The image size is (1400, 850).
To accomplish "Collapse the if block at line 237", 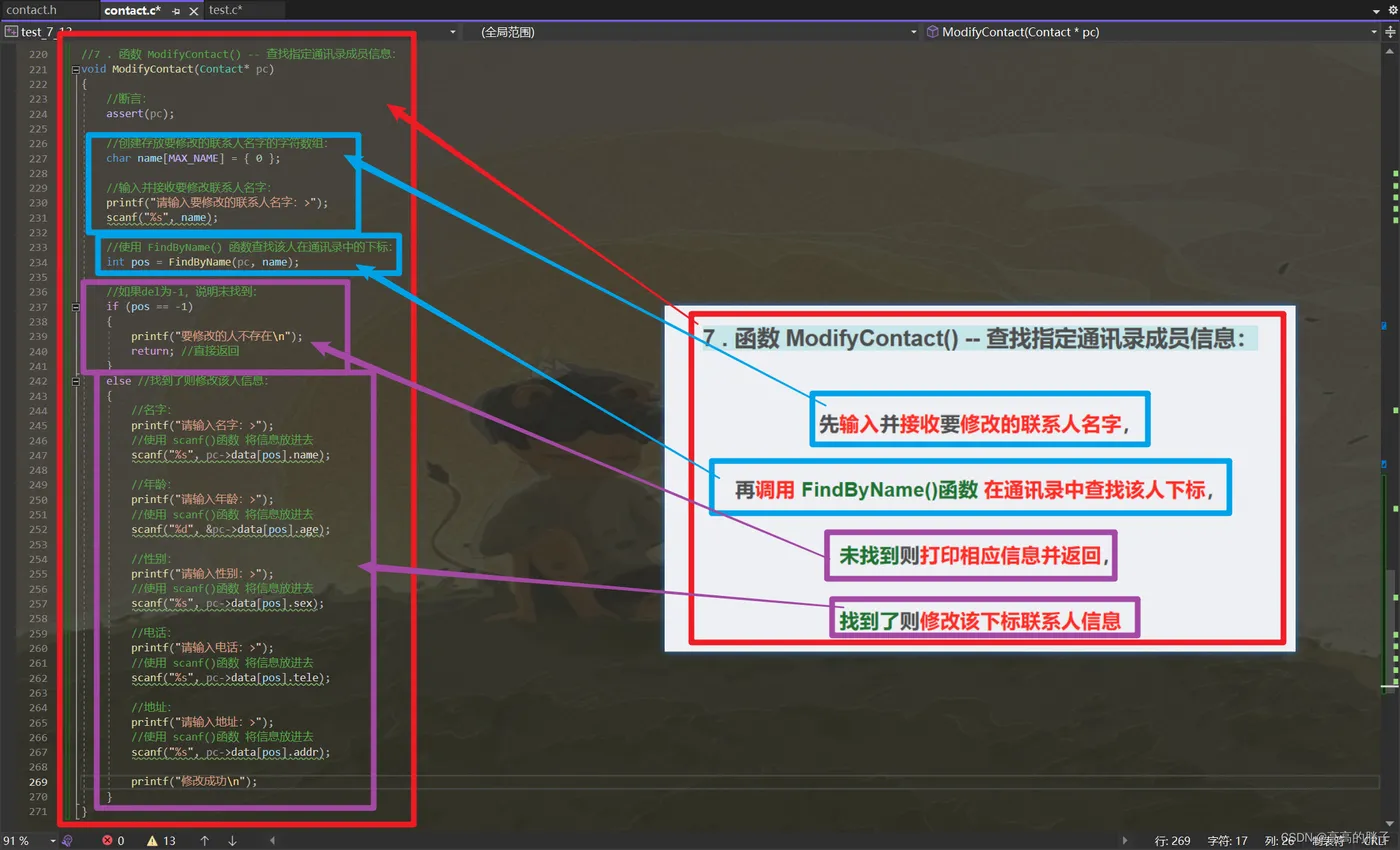I will [x=76, y=307].
